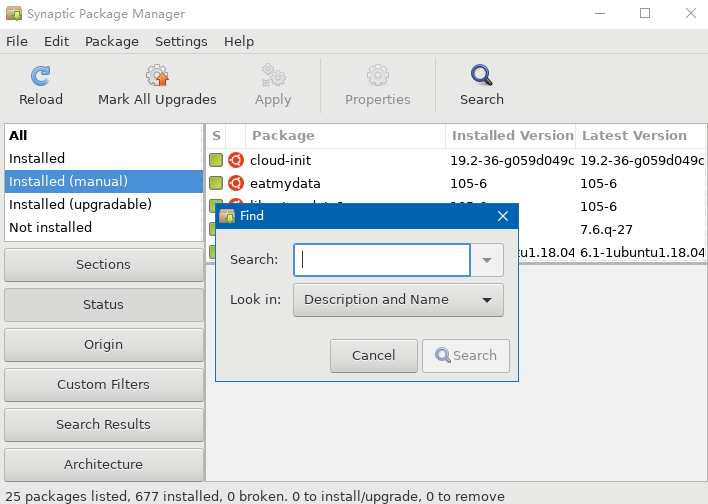Image resolution: width=708 pixels, height=504 pixels.
Task: Click the Ubuntu logo icon beside cloud-init
Action: pos(236,160)
